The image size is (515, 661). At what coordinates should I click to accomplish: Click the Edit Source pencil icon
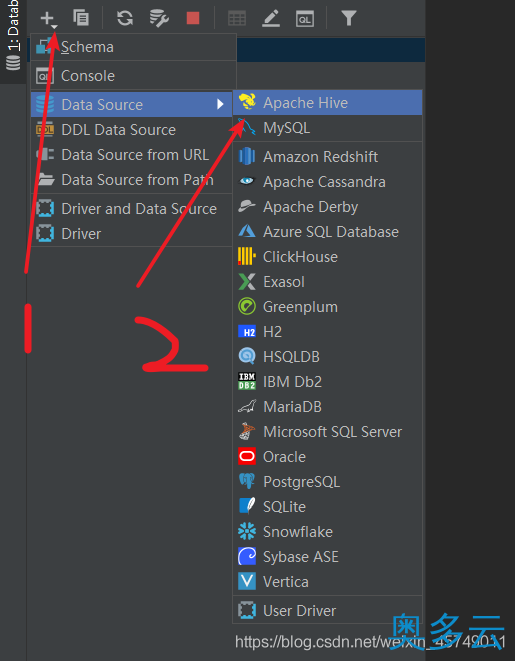point(271,19)
